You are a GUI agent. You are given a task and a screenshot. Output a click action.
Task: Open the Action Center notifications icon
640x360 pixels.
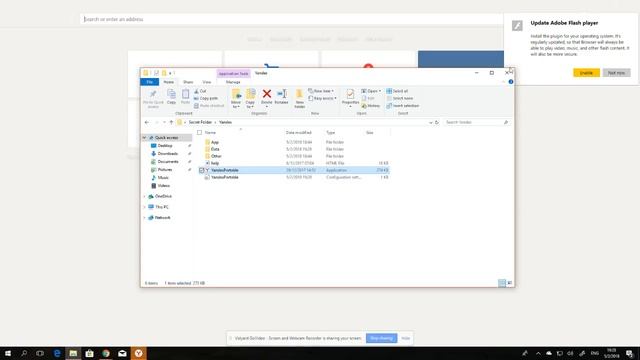point(630,353)
